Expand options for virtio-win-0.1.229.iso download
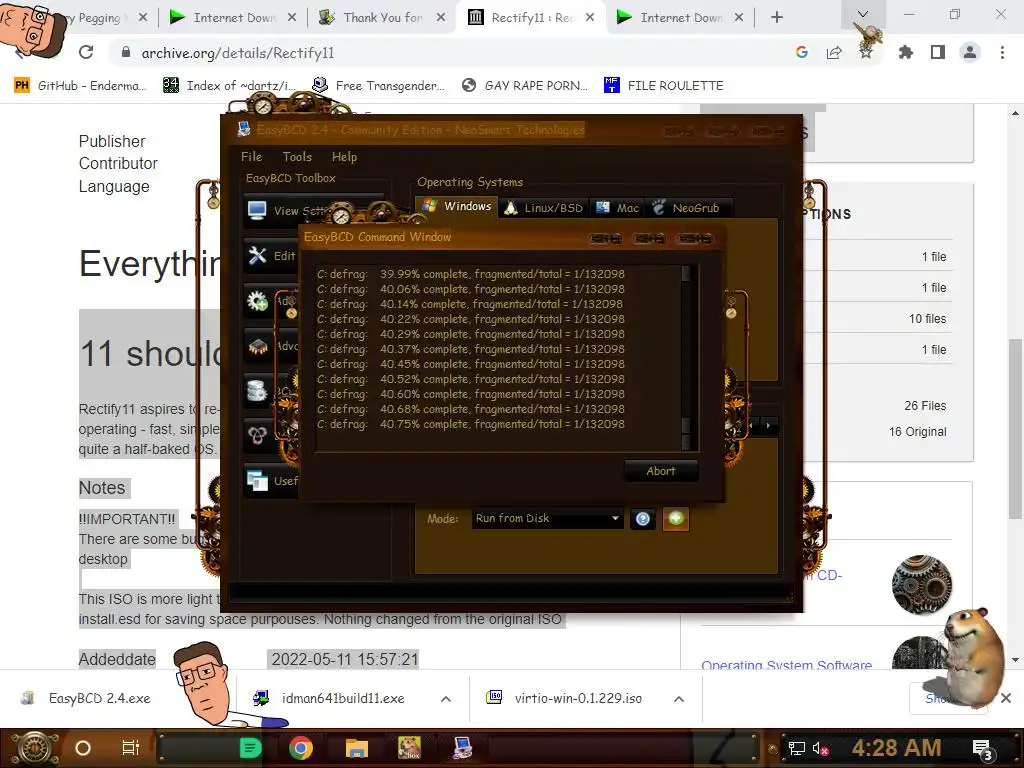1024x768 pixels. (679, 699)
